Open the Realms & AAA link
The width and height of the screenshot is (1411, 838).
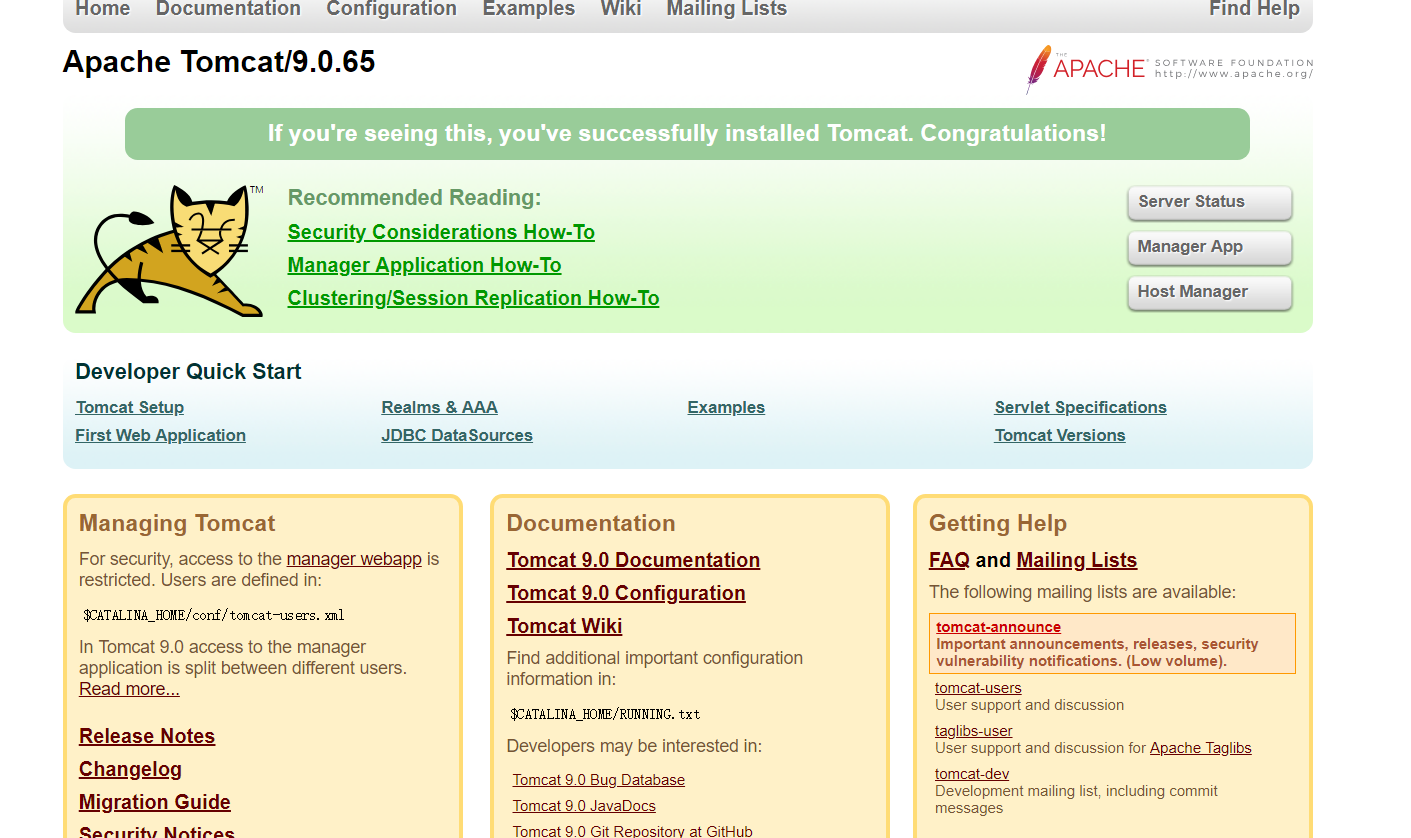pos(439,407)
